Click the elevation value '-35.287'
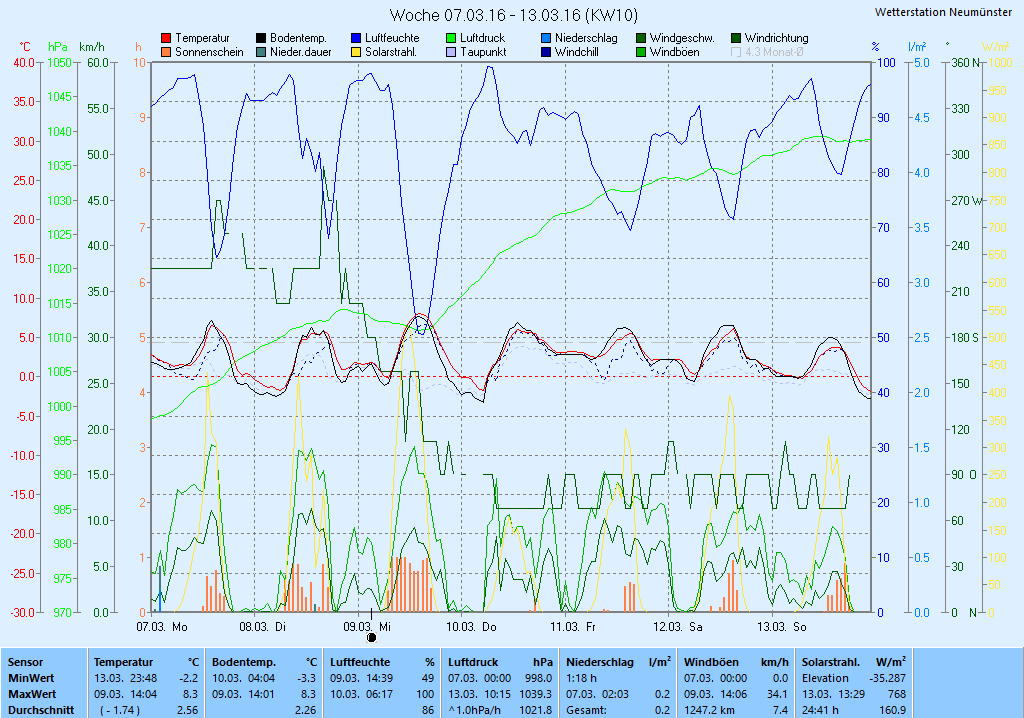 point(888,678)
